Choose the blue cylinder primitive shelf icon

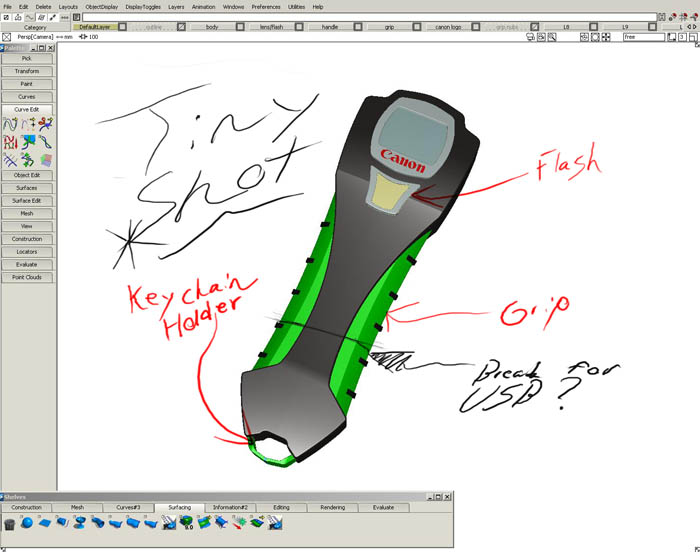62,523
